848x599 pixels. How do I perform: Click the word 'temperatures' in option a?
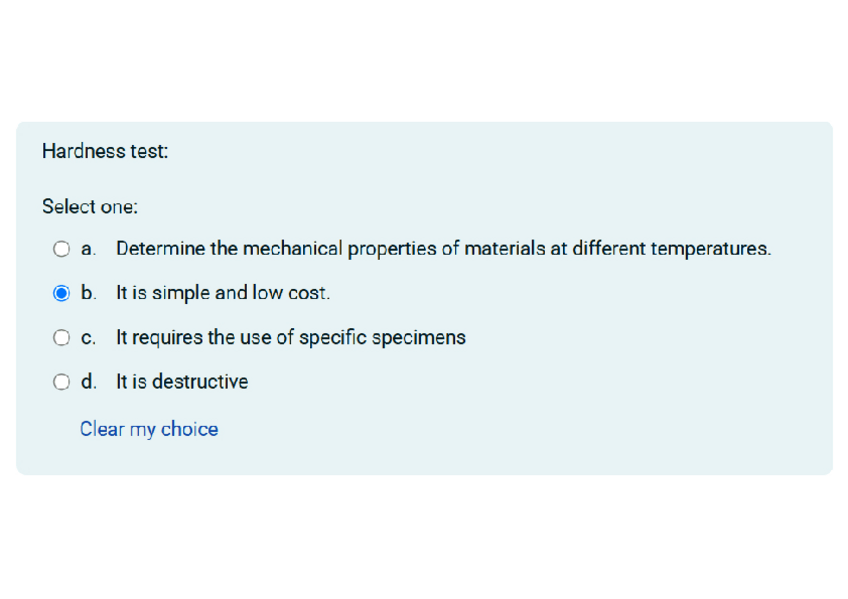711,249
